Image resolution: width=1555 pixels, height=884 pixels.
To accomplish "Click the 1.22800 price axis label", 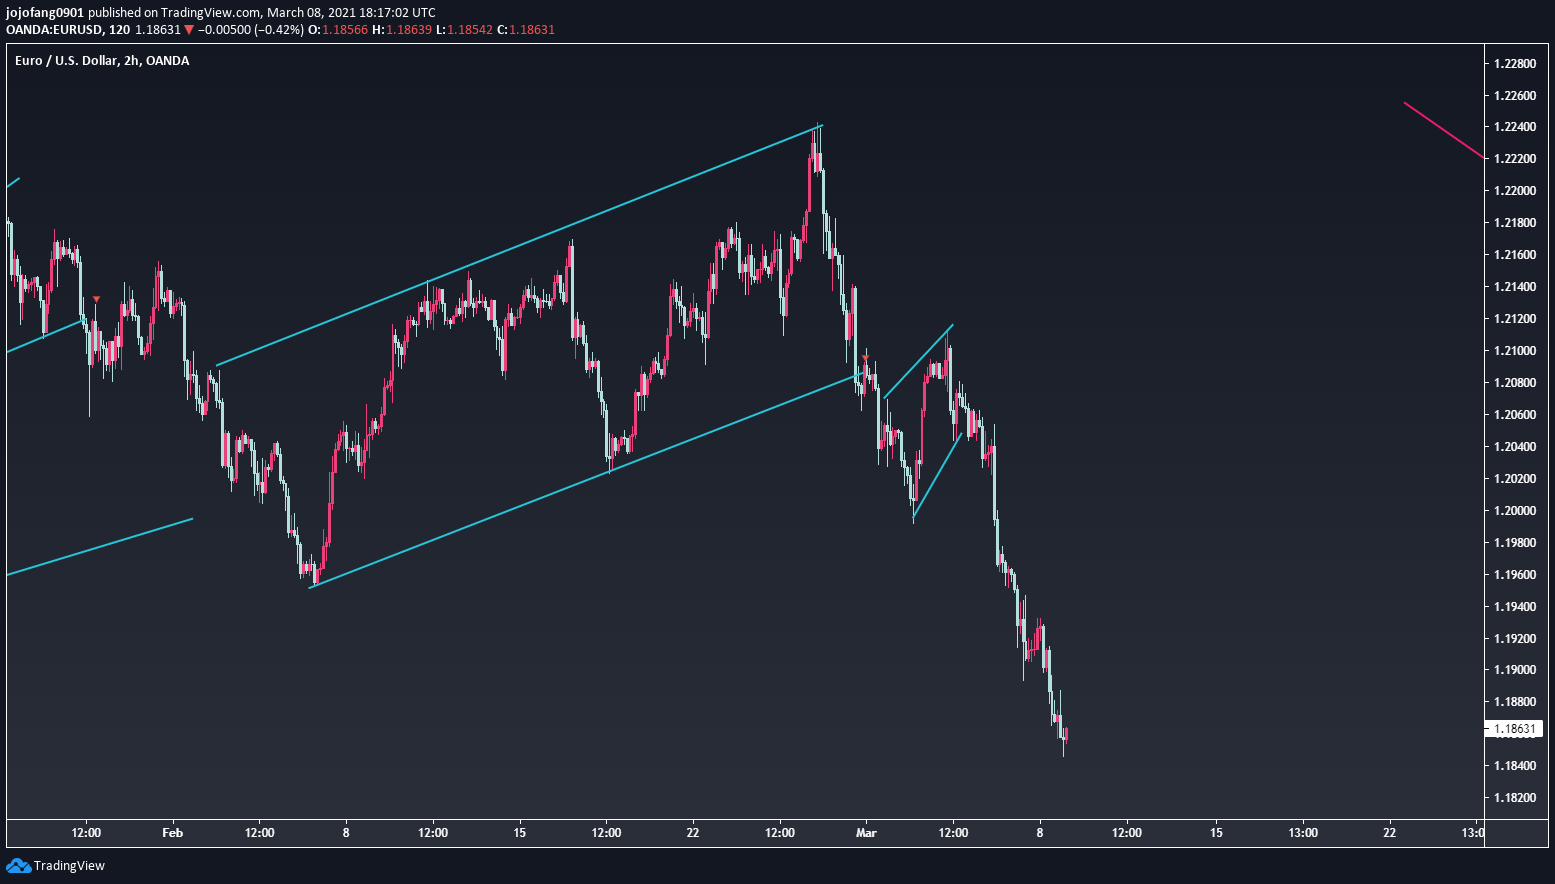I will coord(1514,64).
